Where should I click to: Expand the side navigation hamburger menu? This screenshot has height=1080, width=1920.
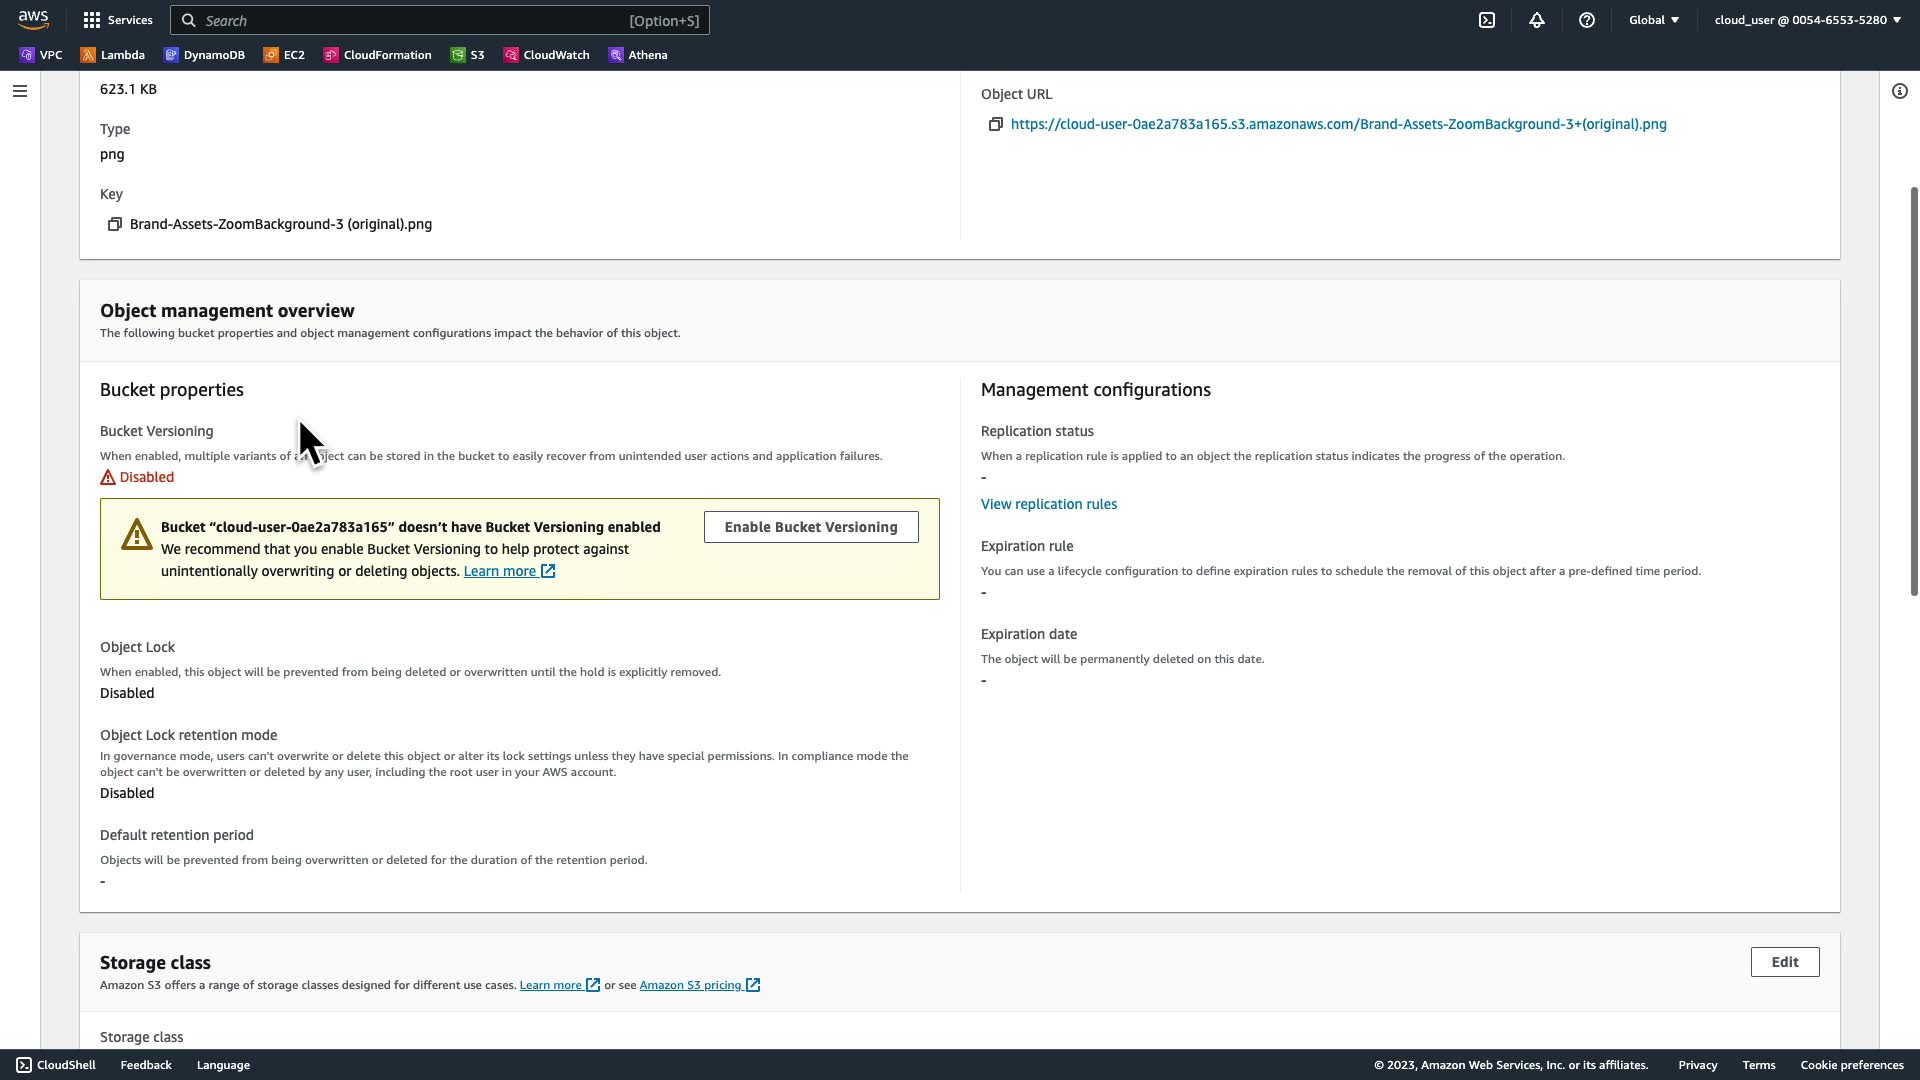[19, 91]
